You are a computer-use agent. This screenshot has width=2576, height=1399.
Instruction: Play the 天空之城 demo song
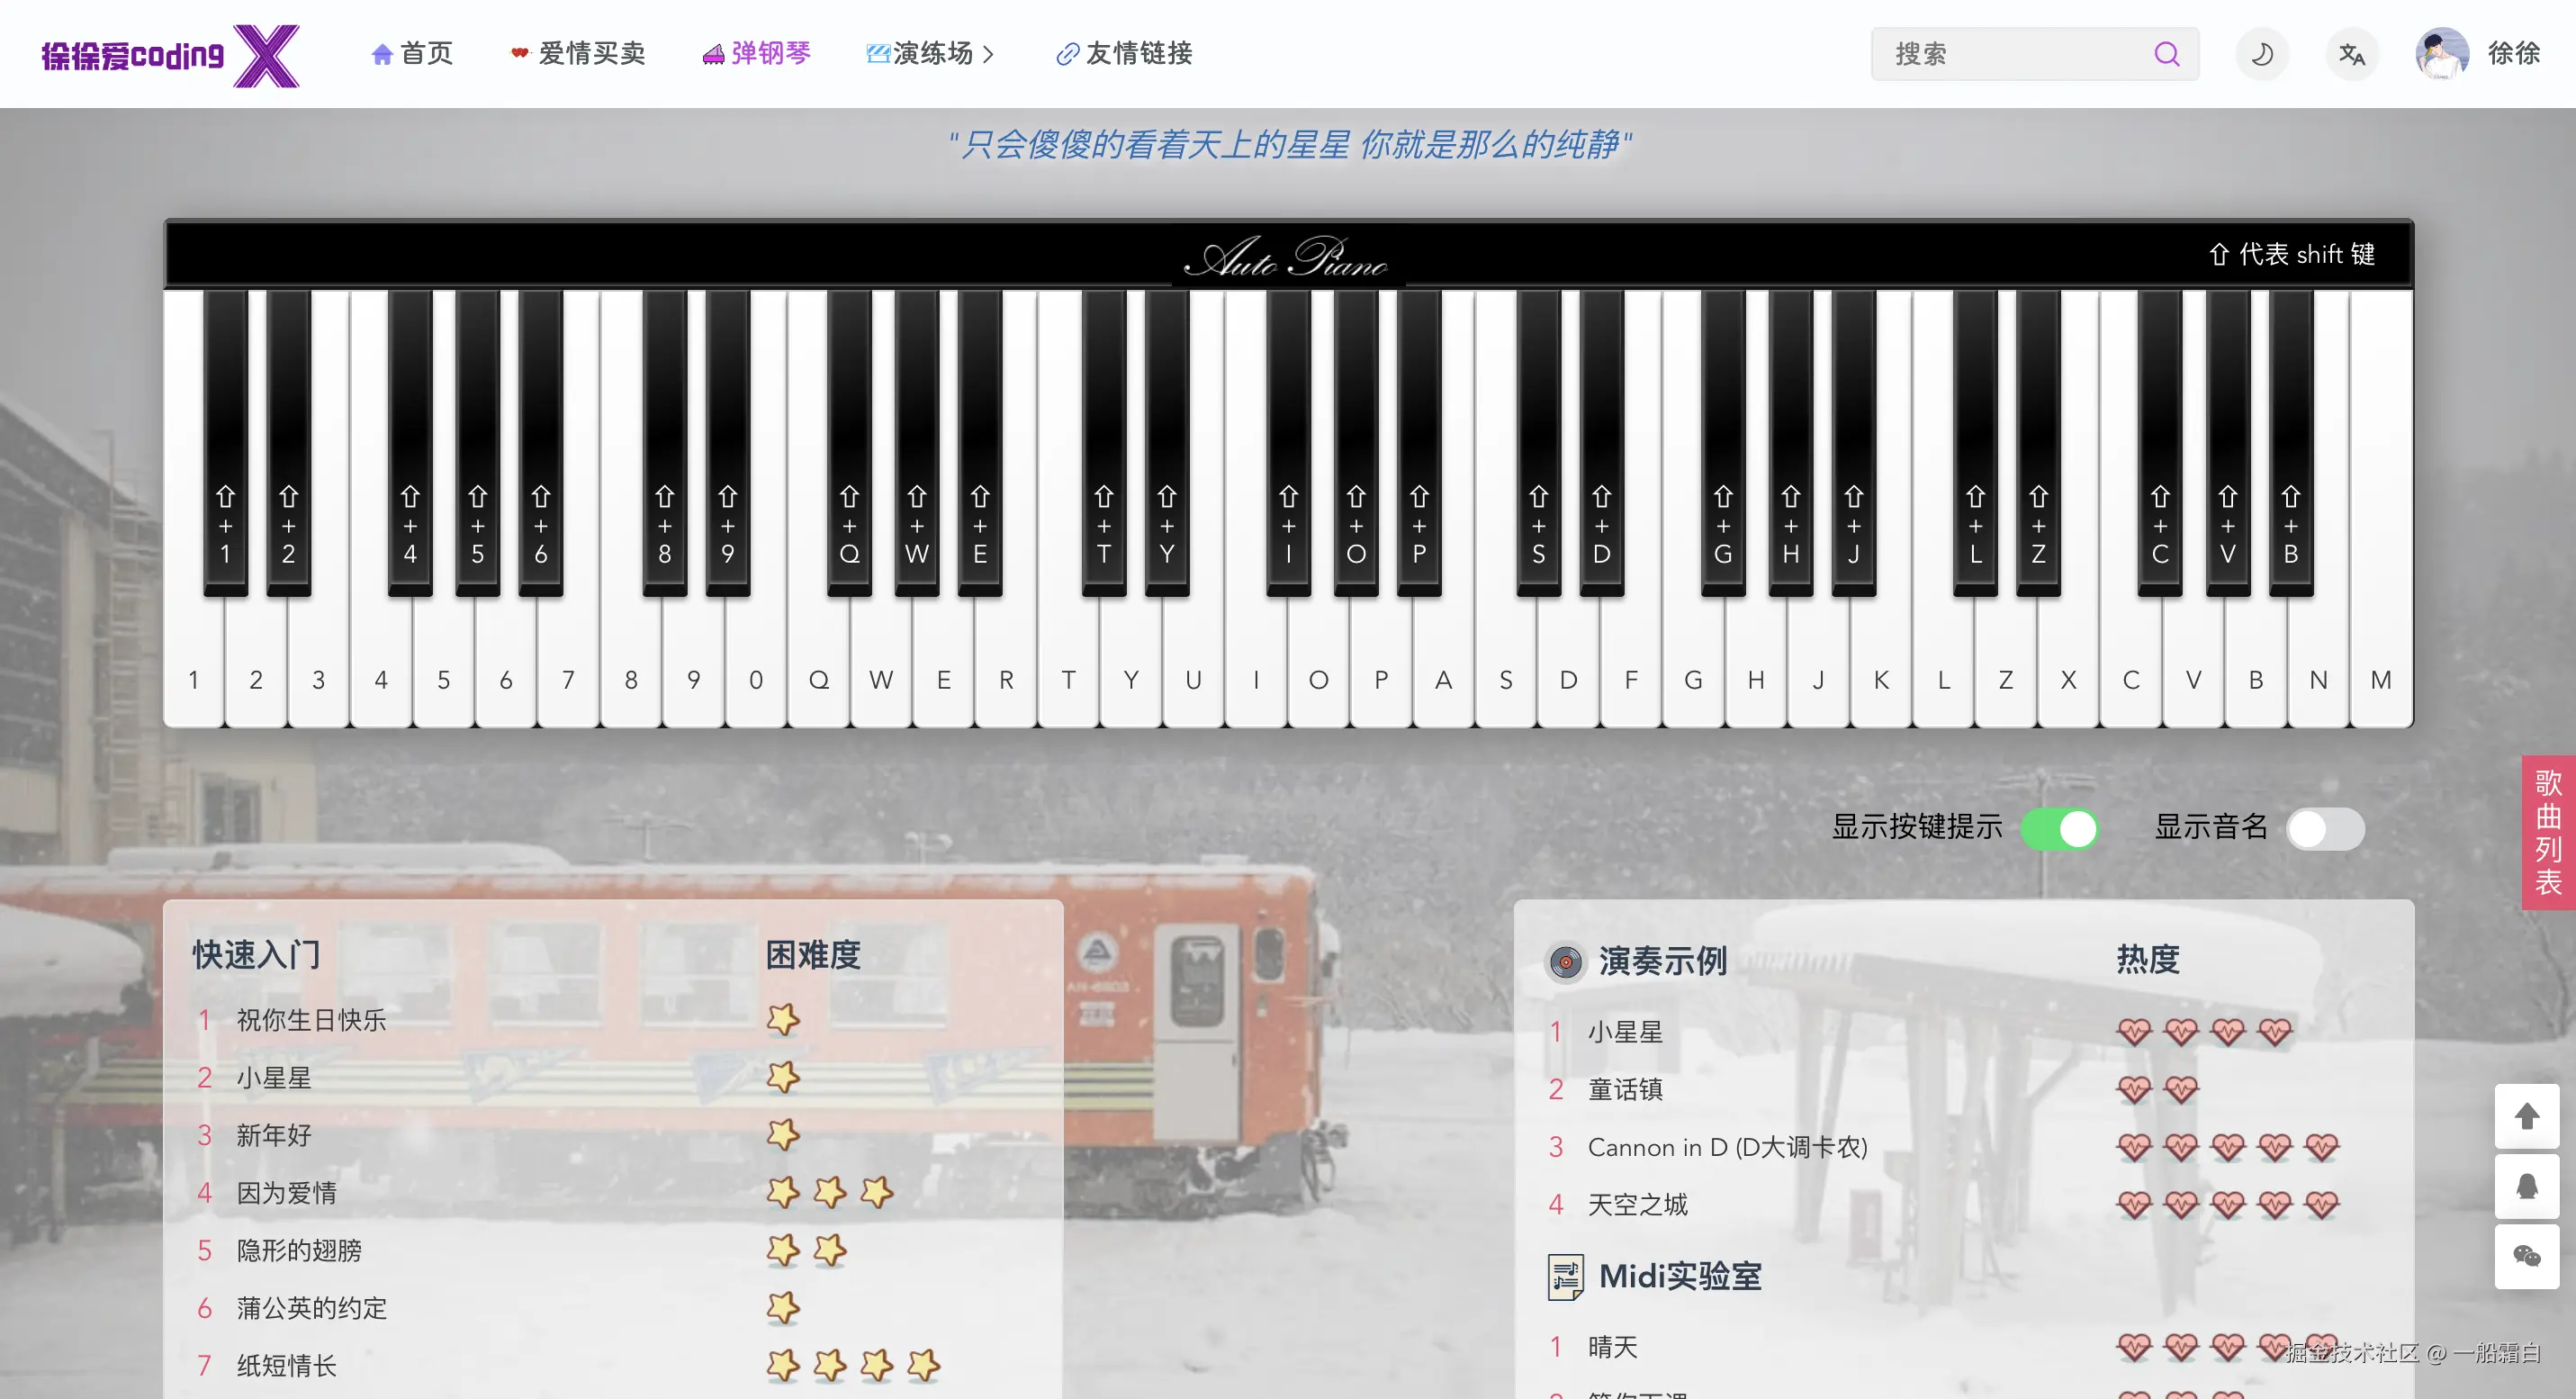click(x=1637, y=1205)
